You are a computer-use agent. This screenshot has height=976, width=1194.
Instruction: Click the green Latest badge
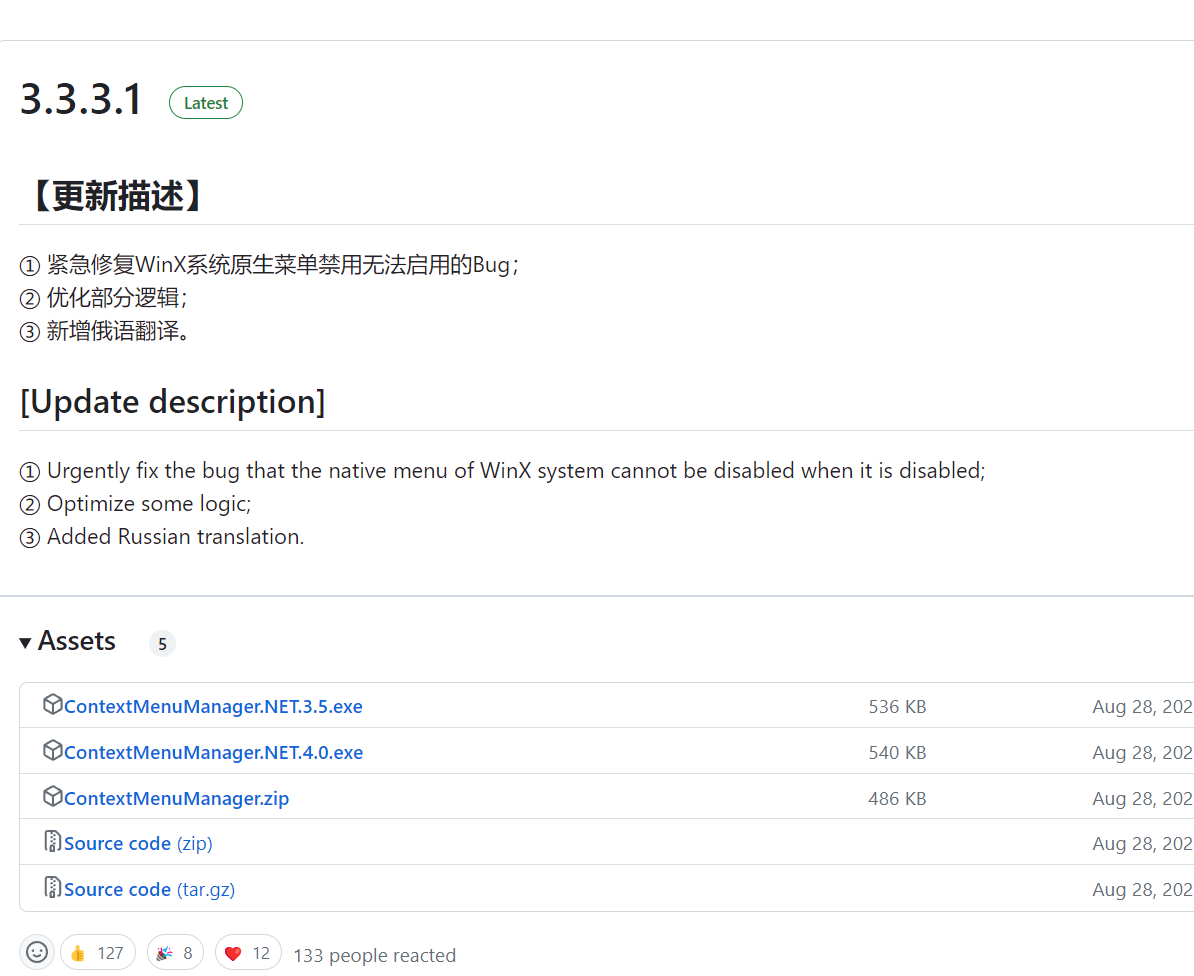pyautogui.click(x=206, y=103)
